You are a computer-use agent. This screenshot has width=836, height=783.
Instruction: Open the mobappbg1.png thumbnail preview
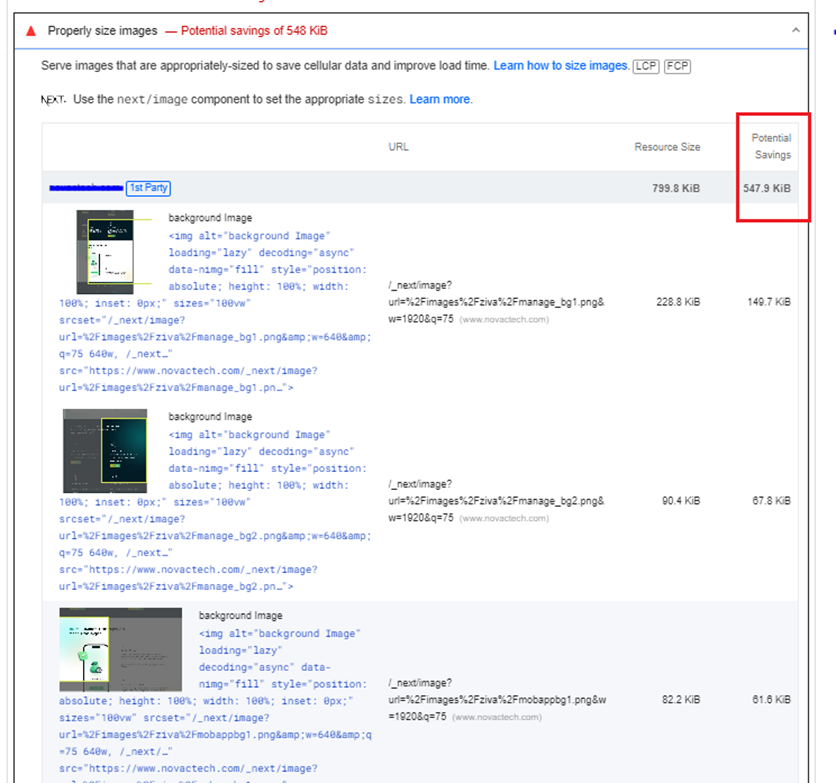(120, 650)
